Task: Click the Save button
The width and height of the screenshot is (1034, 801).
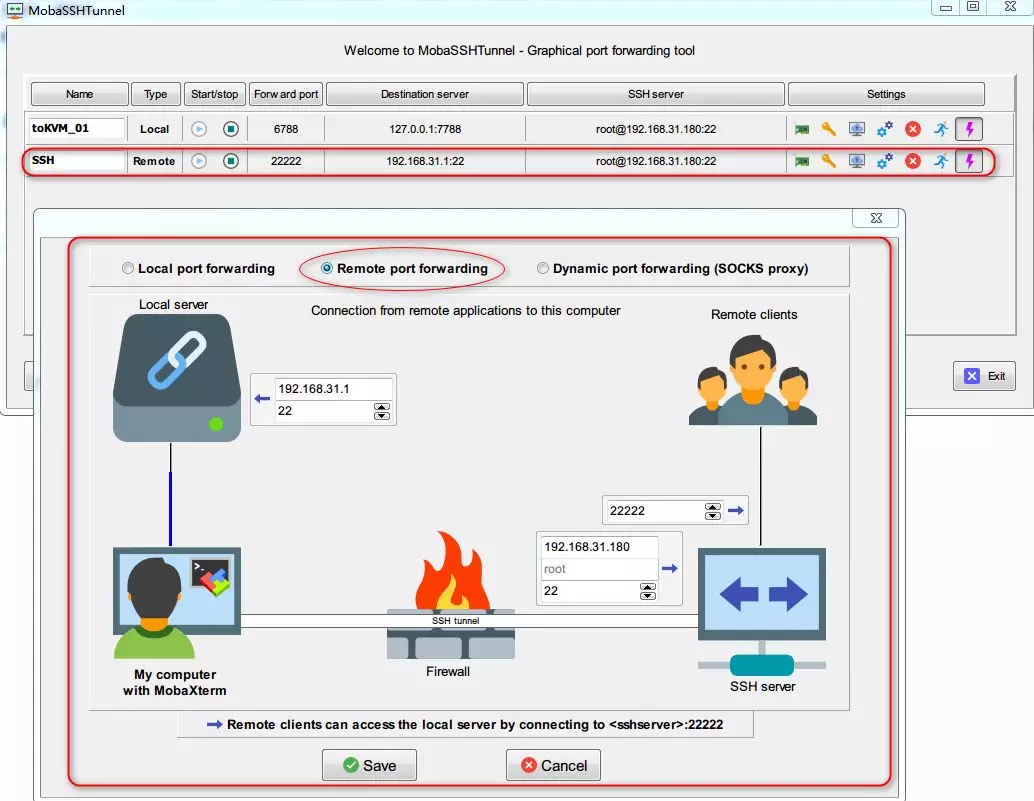Action: coord(369,765)
